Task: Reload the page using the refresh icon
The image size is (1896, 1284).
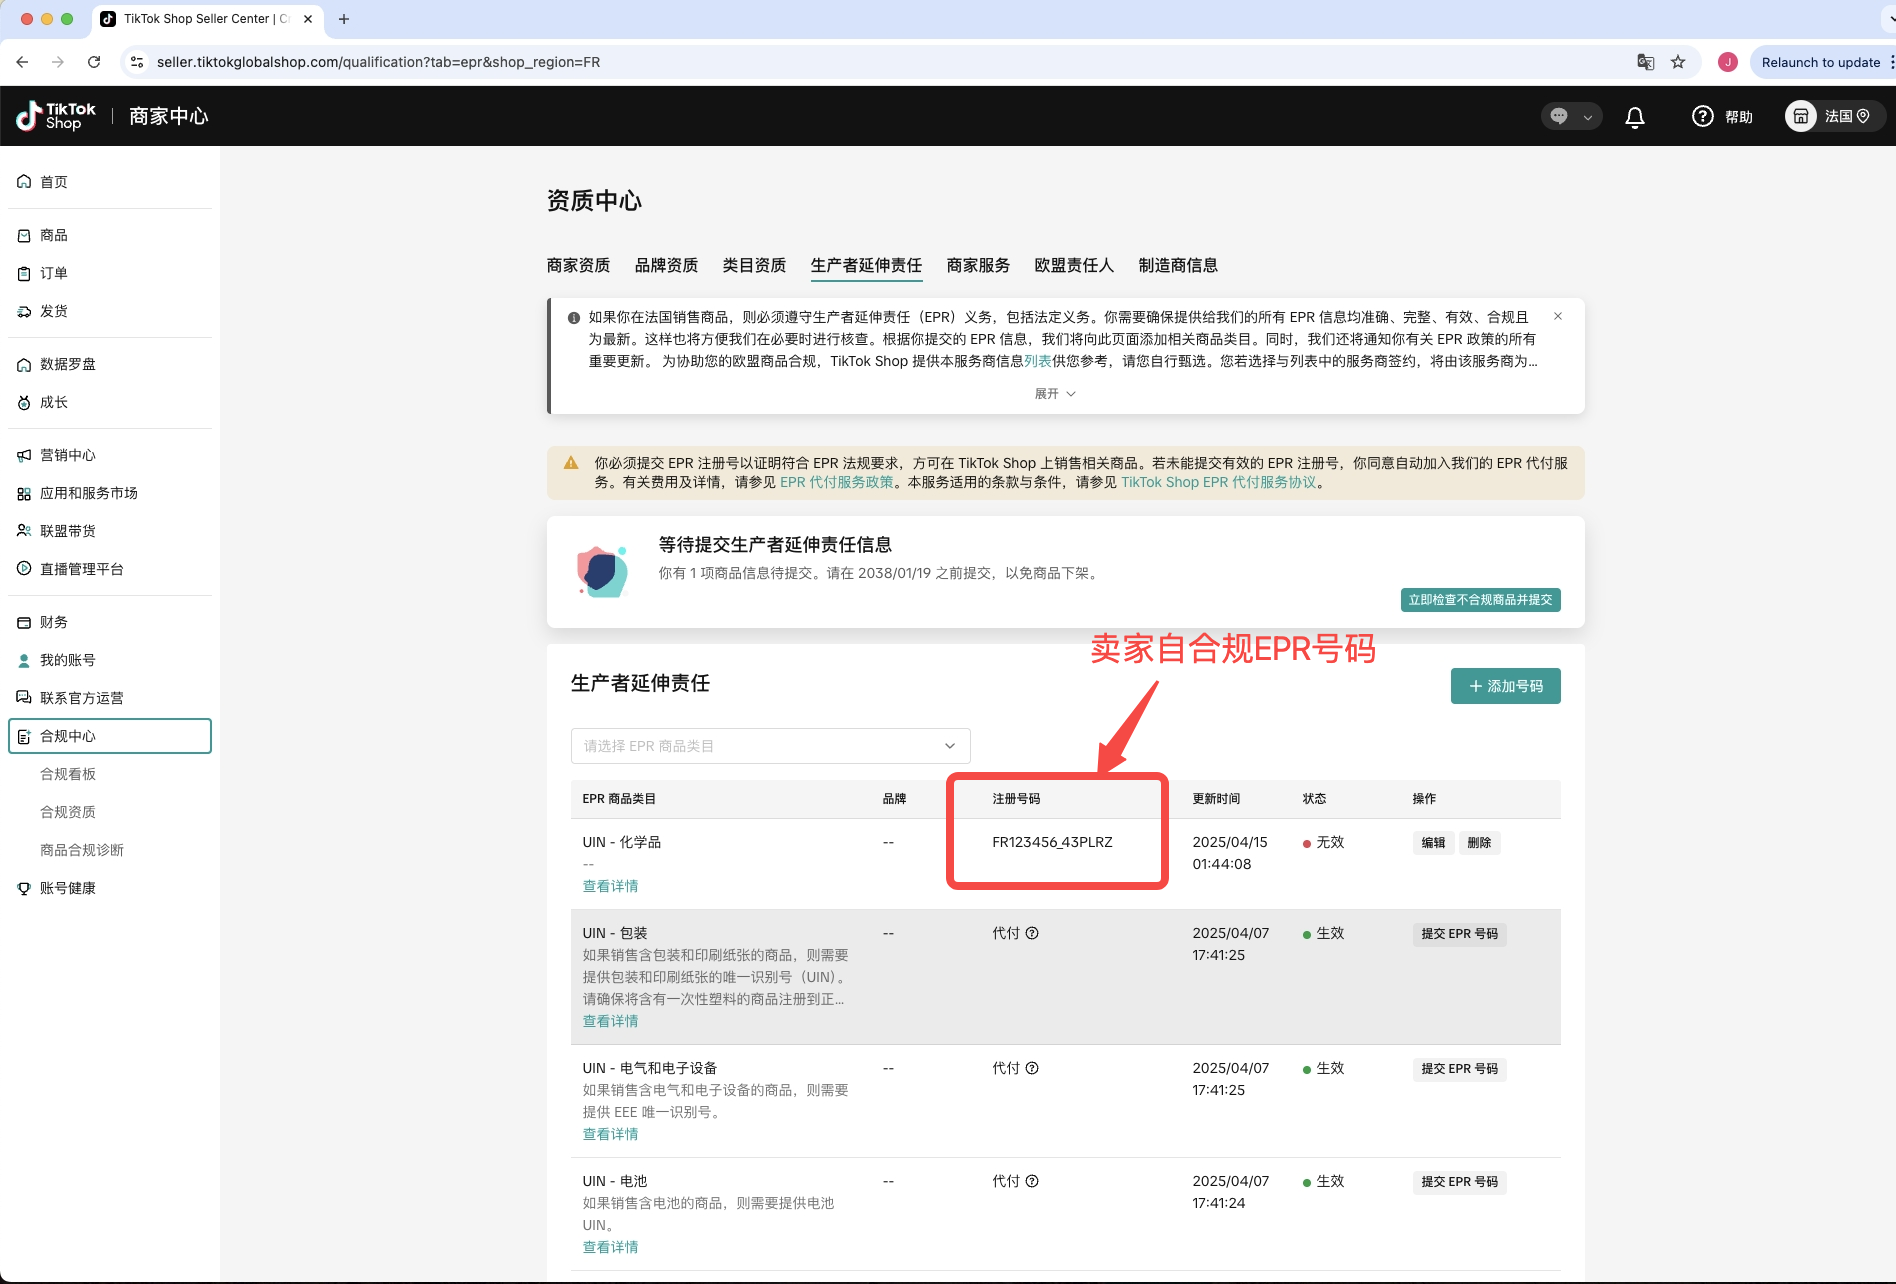Action: (x=94, y=62)
